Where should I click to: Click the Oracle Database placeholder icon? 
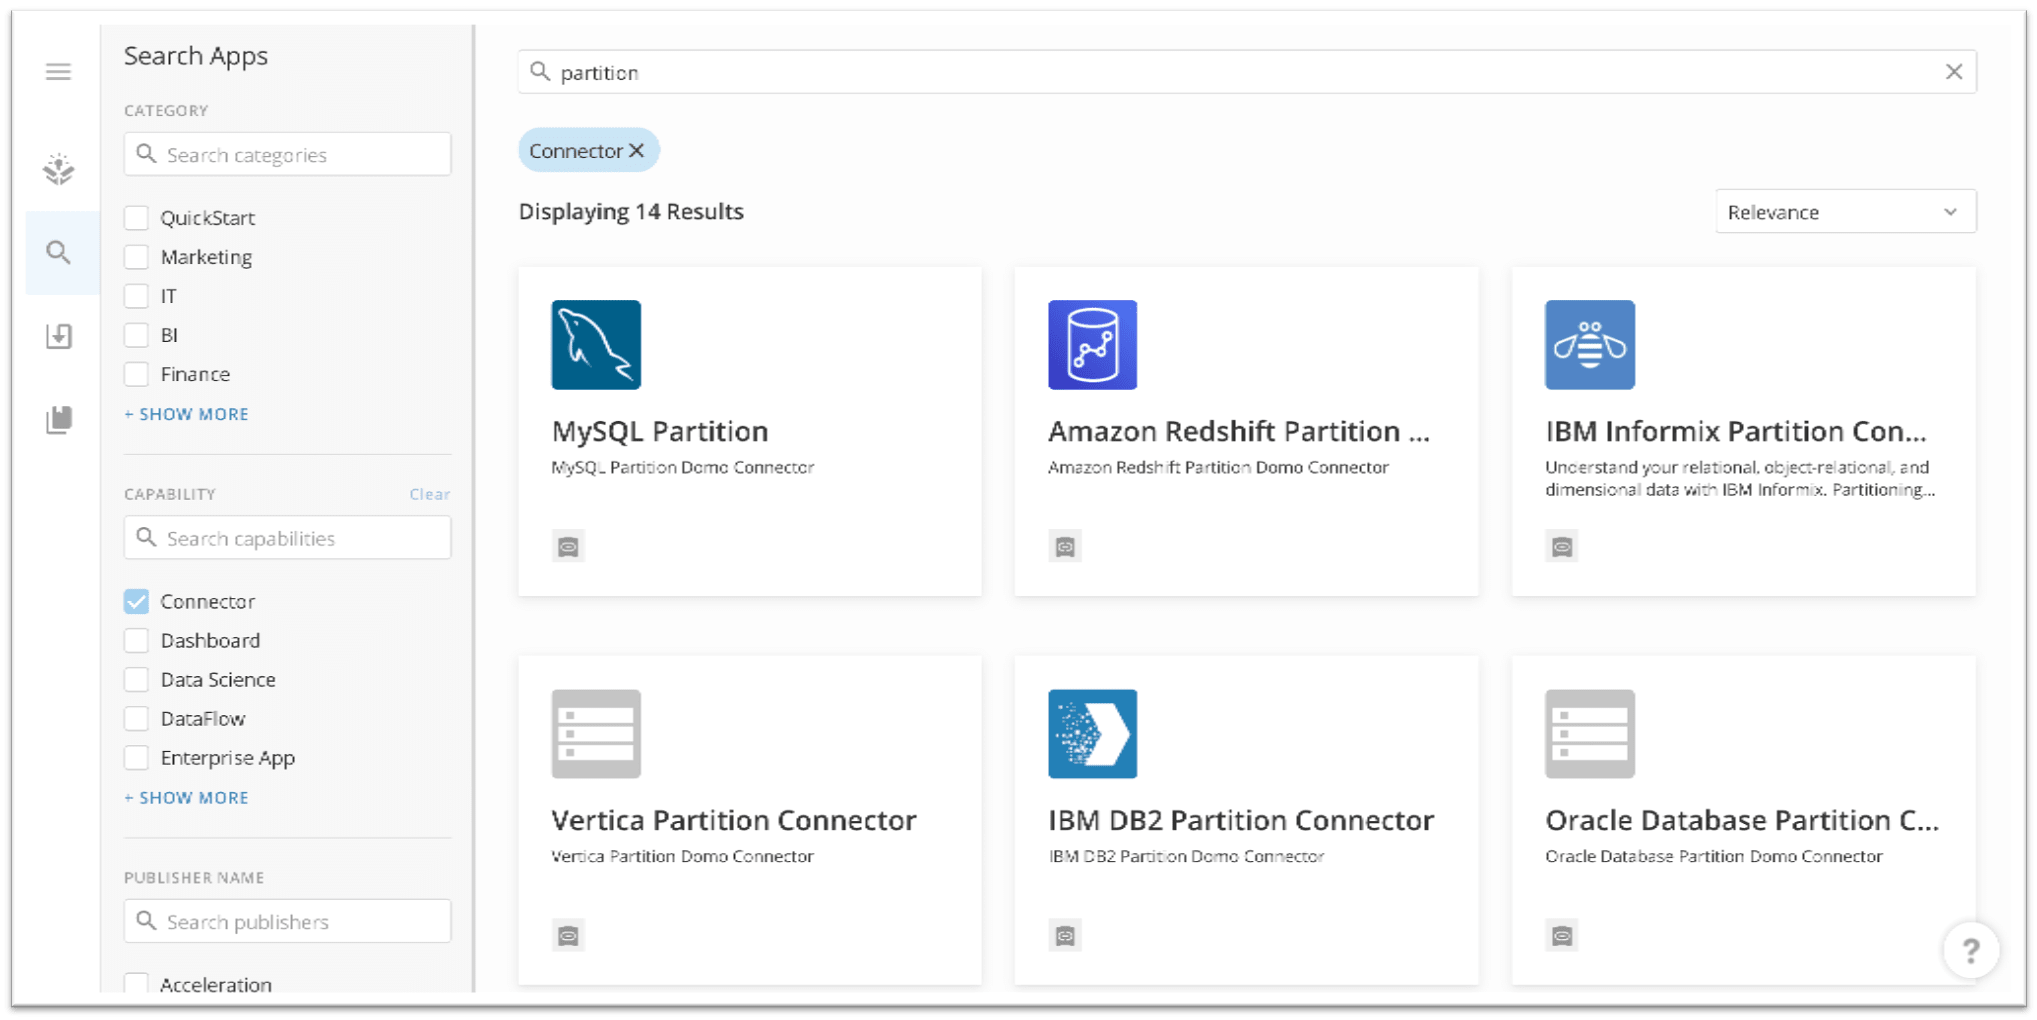(1589, 734)
